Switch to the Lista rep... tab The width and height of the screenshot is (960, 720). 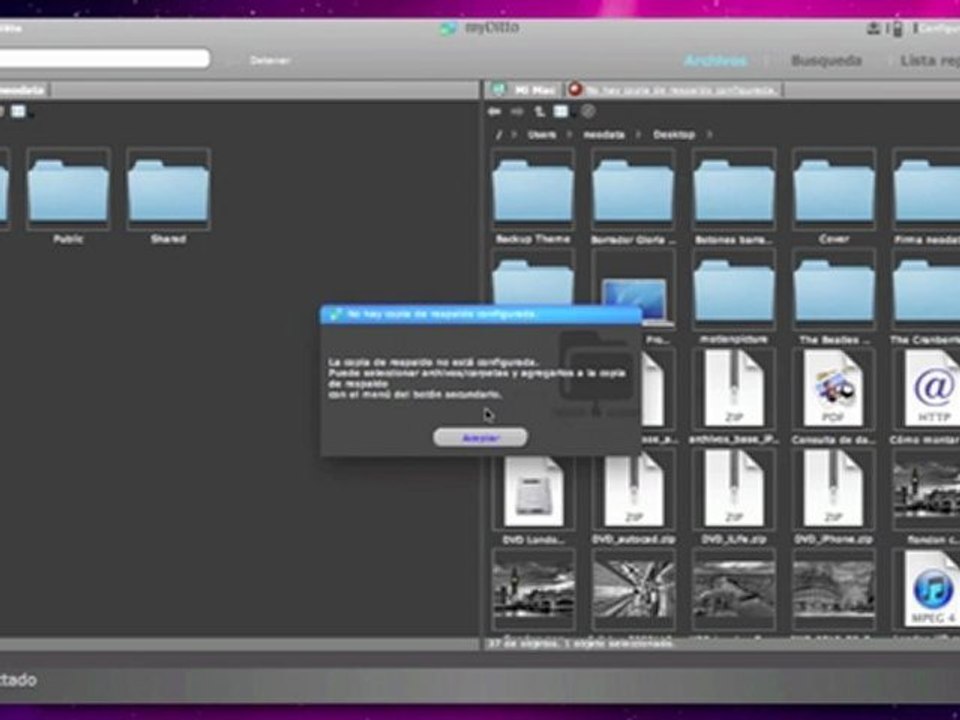pos(929,60)
